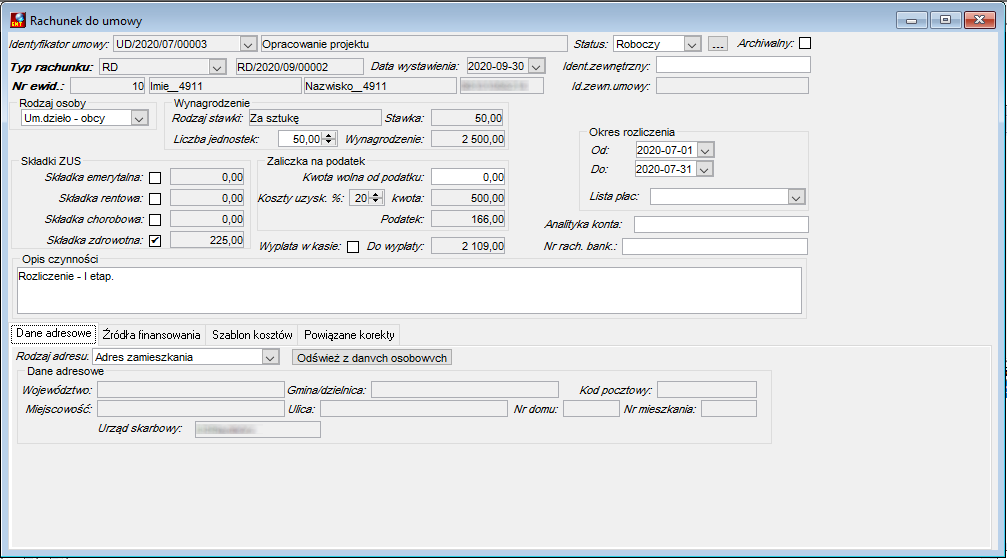The image size is (1007, 559).
Task: Click the Kwota wolna od podatku field
Action: coord(468,177)
